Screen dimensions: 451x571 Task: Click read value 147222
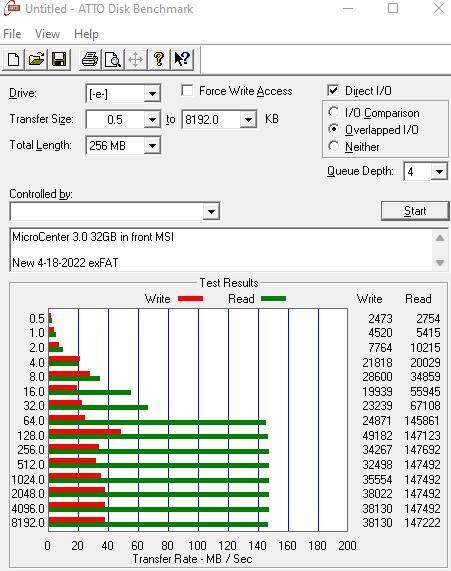coord(423,523)
